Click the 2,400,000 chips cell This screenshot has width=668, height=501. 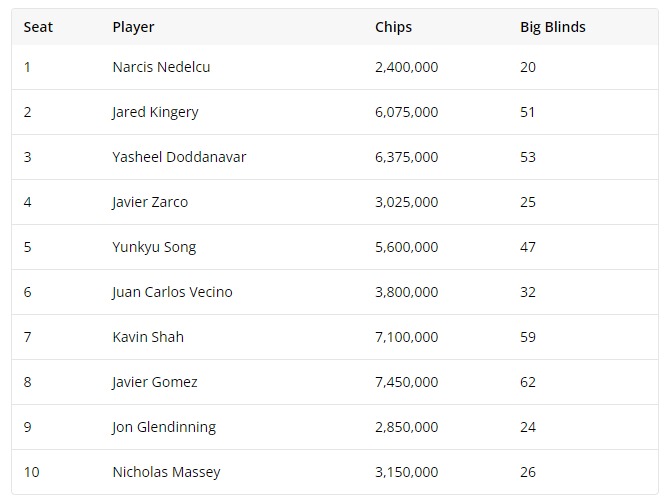406,67
